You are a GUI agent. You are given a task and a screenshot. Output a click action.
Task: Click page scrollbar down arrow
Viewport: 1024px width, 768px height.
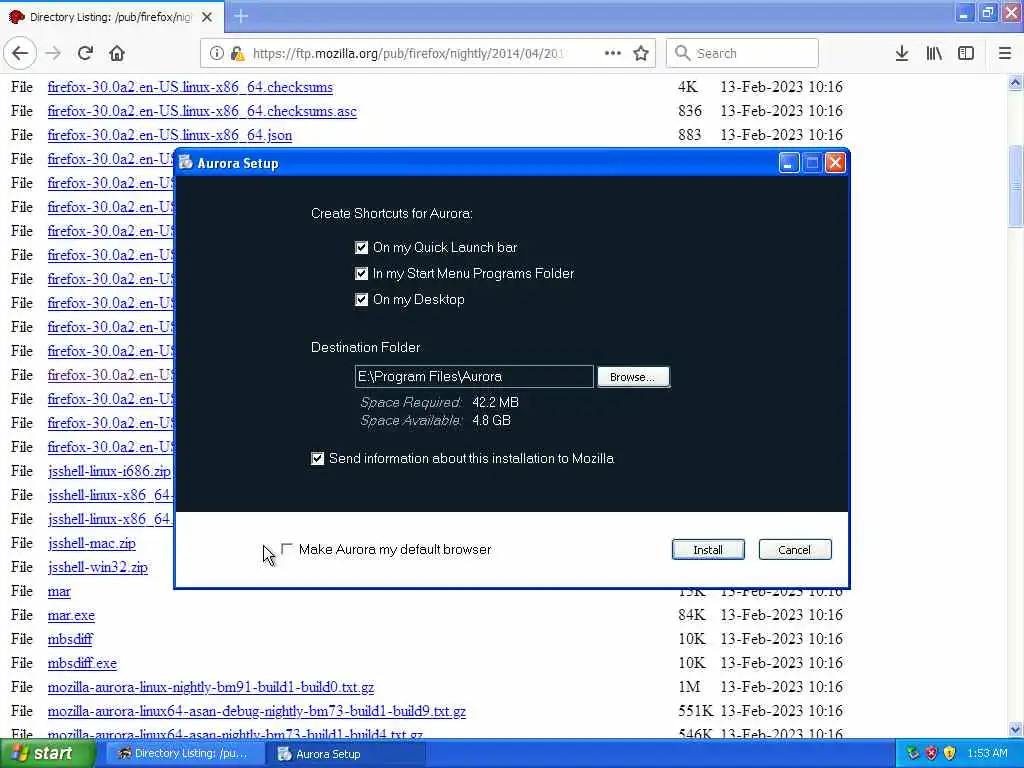[x=1015, y=729]
